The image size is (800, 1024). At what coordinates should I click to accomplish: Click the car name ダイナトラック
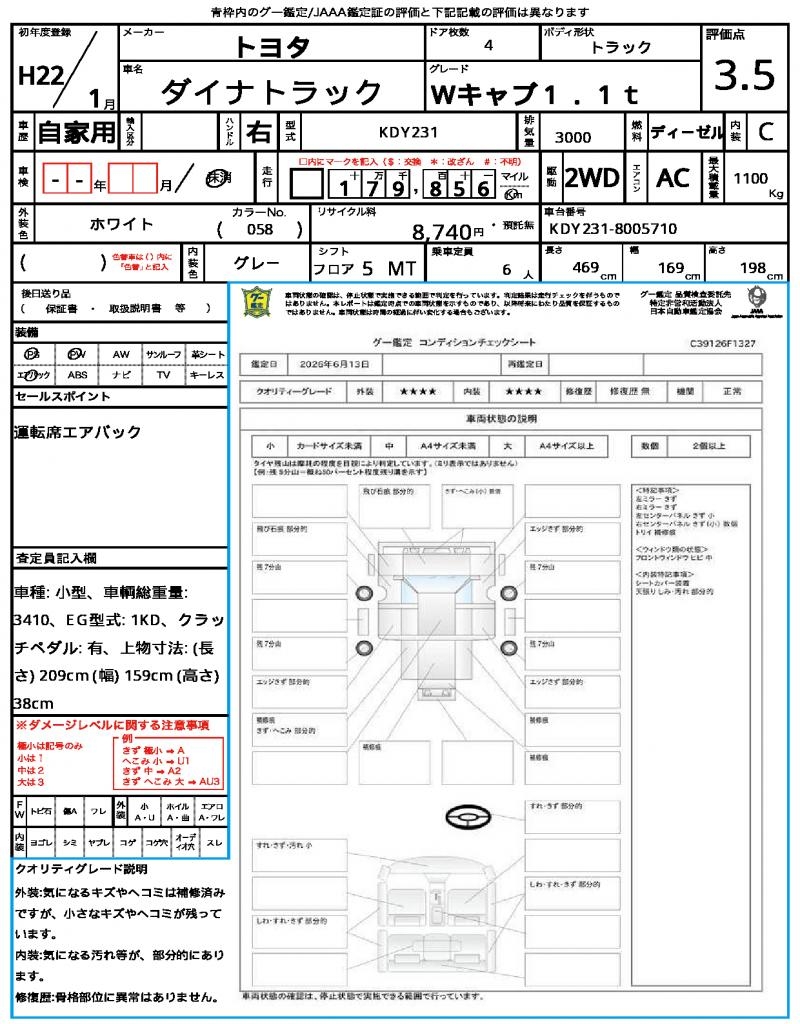click(x=271, y=92)
